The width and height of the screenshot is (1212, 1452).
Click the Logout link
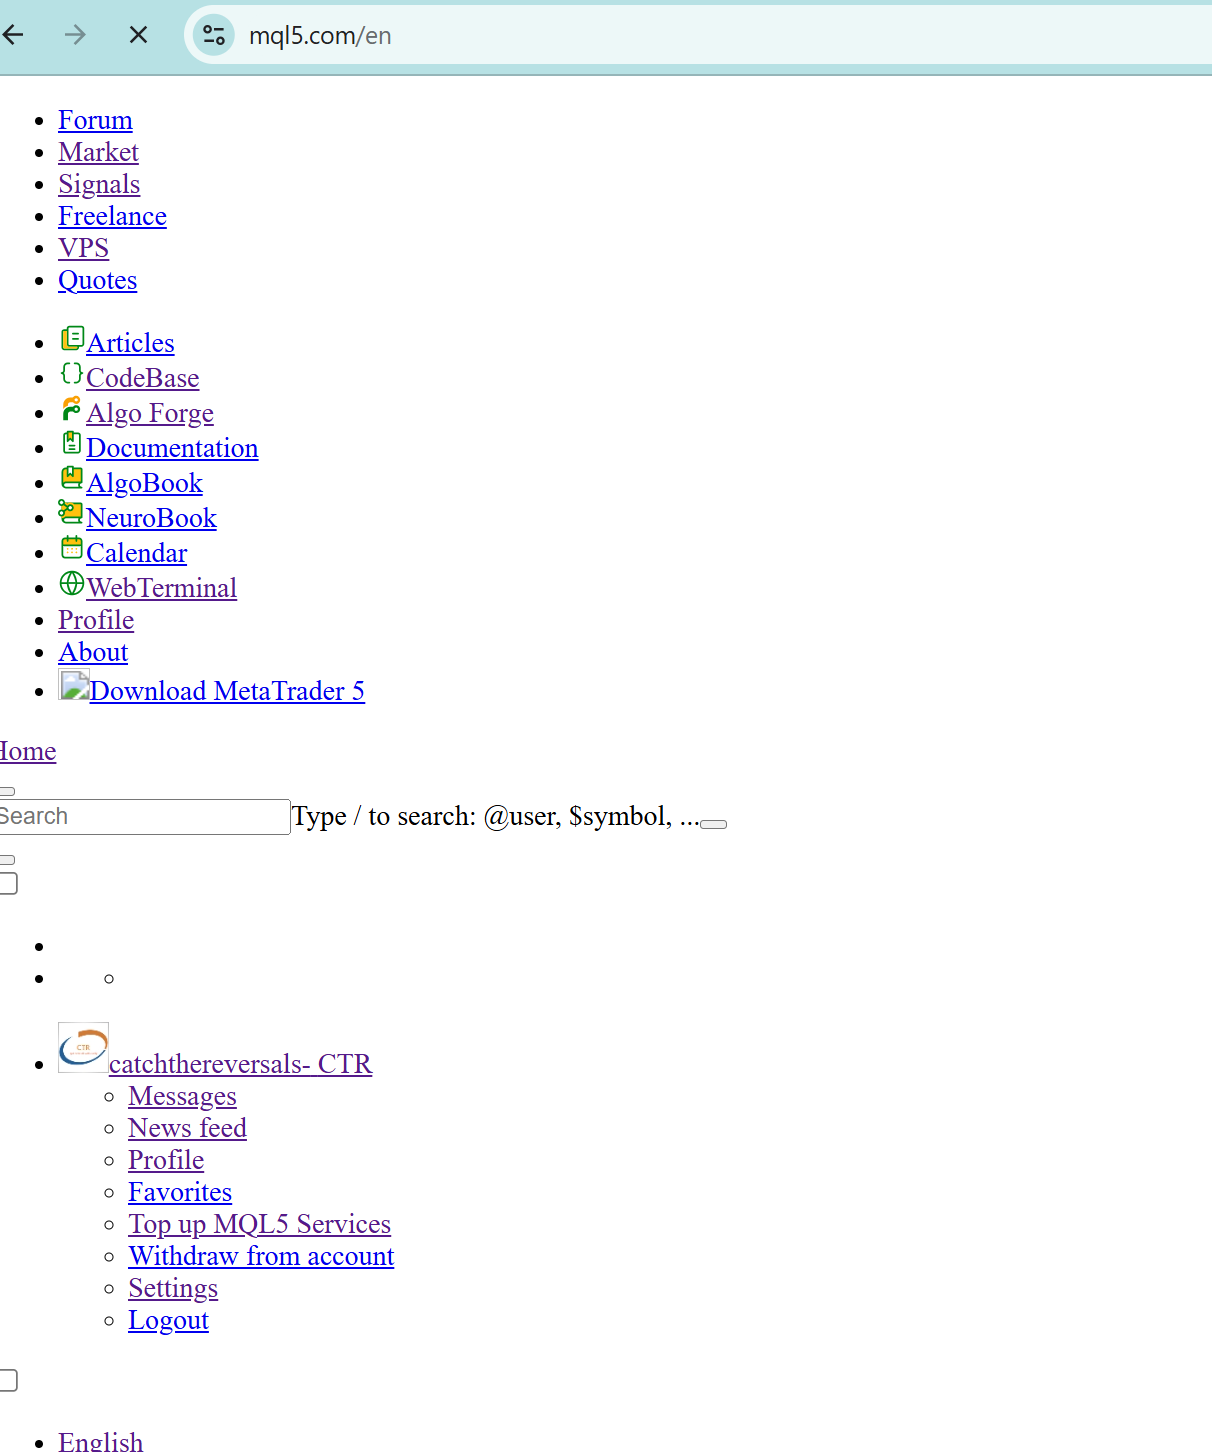168,1320
